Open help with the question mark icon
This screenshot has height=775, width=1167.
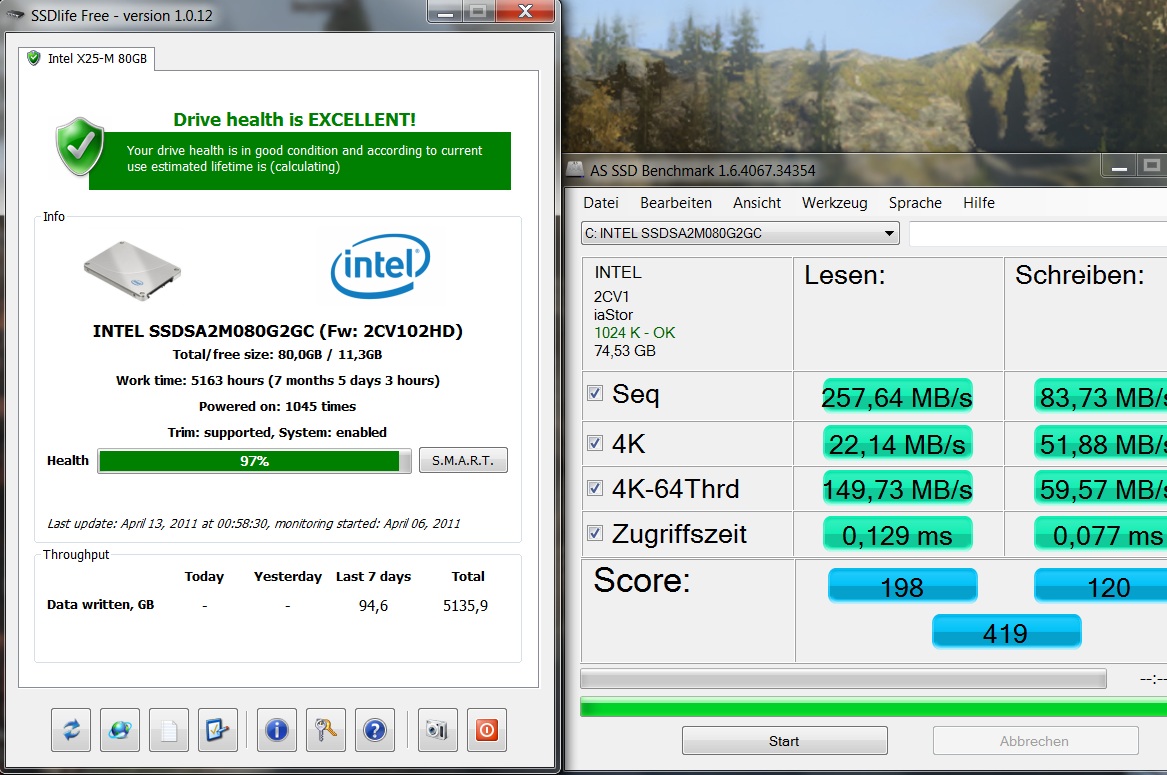point(375,730)
